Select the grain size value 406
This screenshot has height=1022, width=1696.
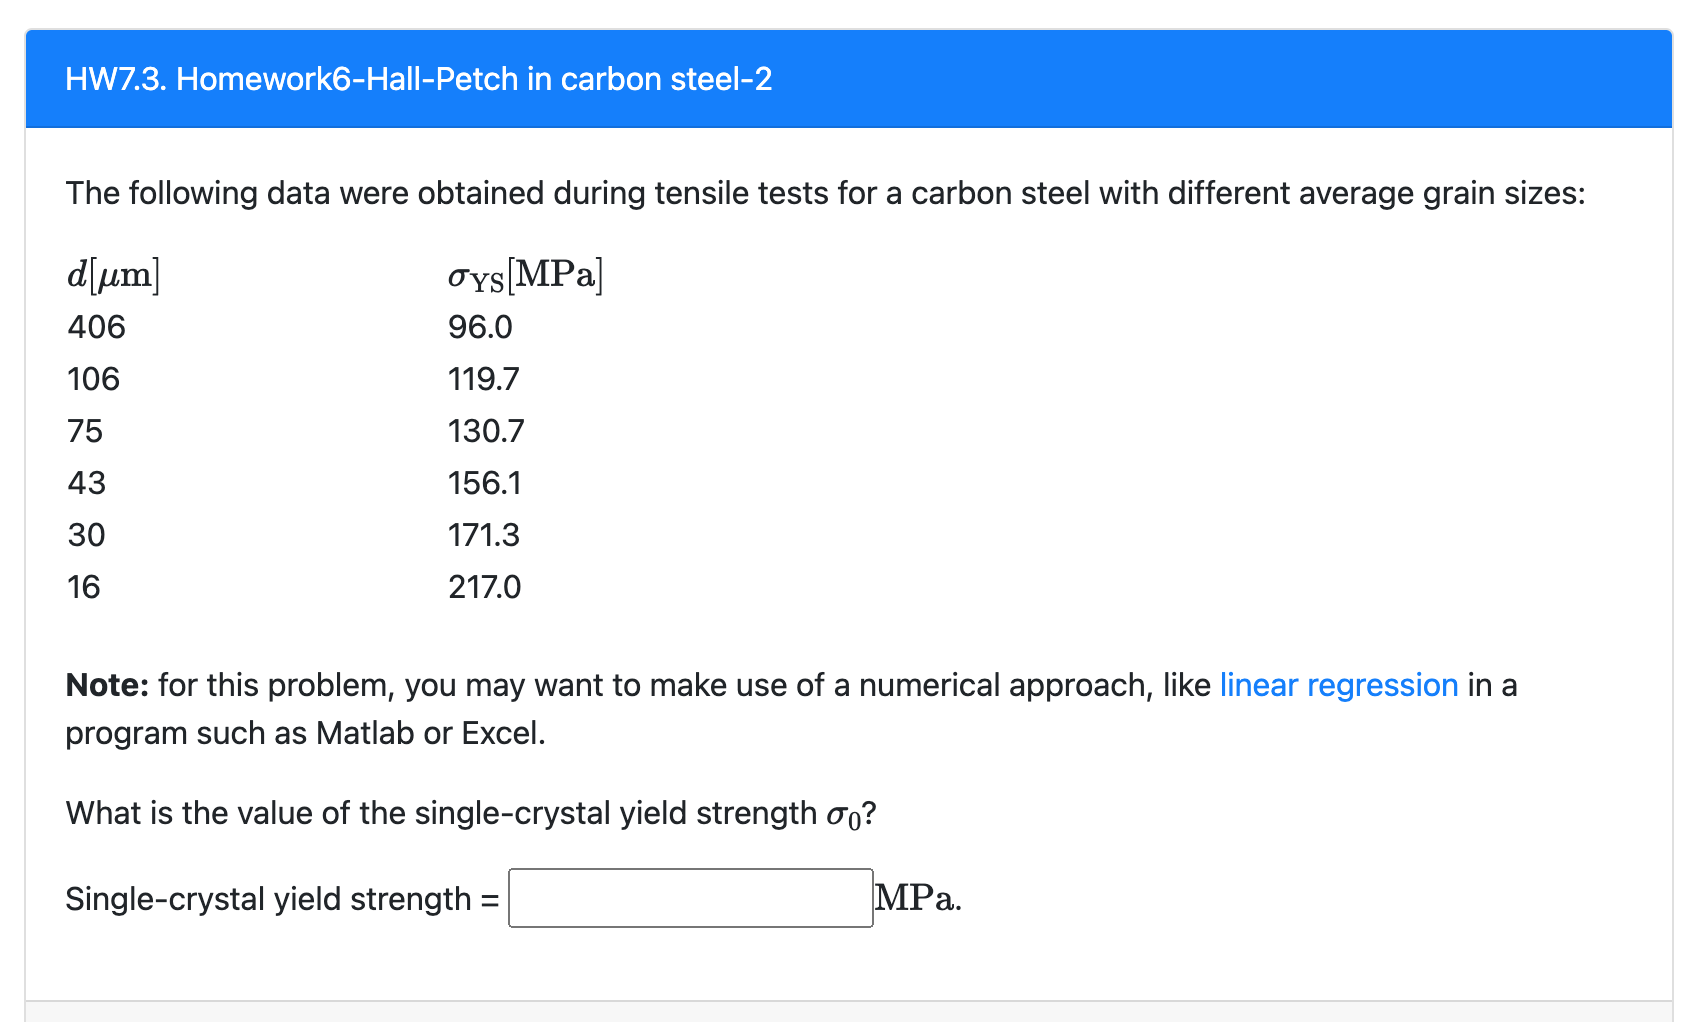coord(96,327)
